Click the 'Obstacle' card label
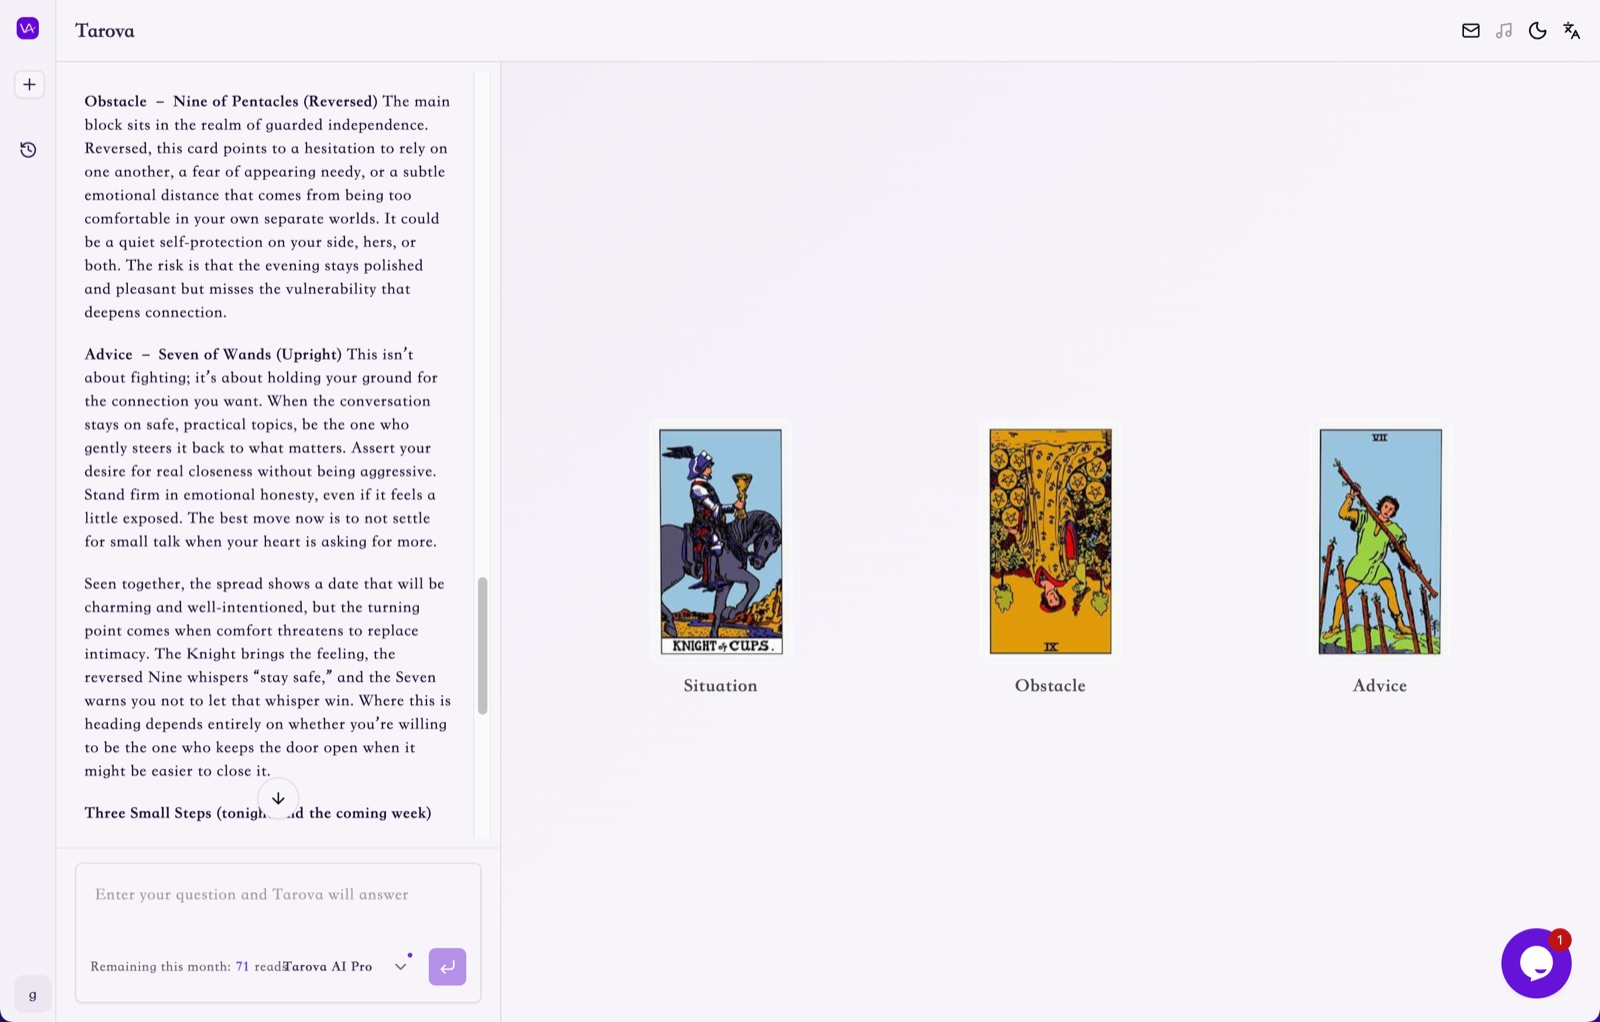The image size is (1600, 1022). [1050, 686]
